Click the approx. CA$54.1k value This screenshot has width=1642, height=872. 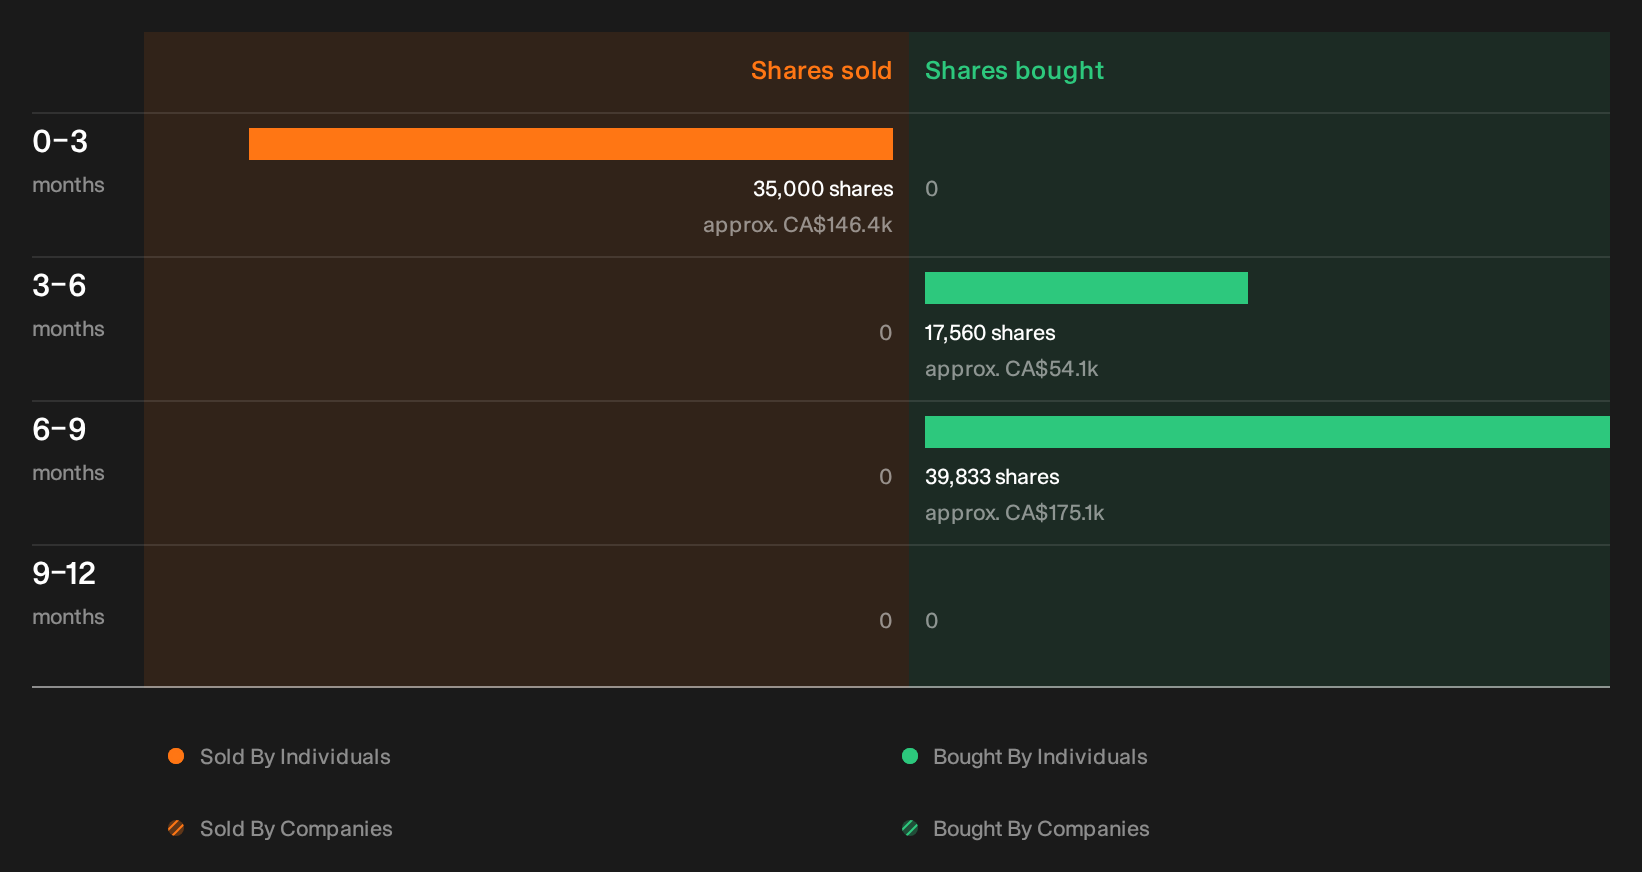pyautogui.click(x=1011, y=369)
